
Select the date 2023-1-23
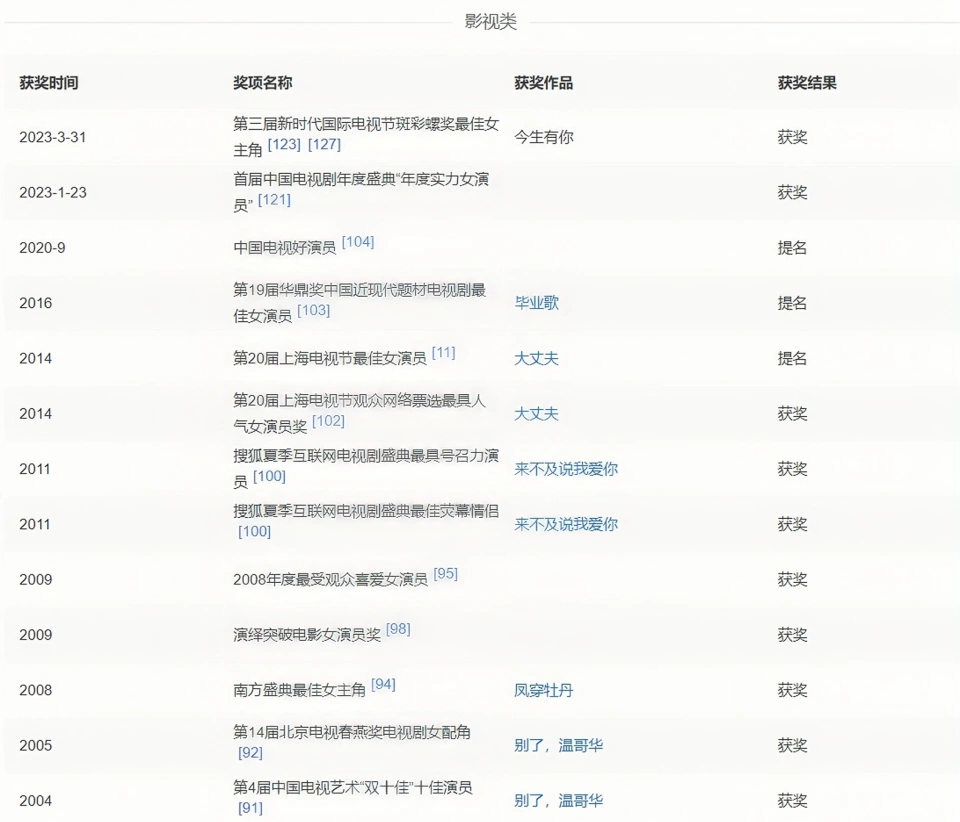(53, 192)
